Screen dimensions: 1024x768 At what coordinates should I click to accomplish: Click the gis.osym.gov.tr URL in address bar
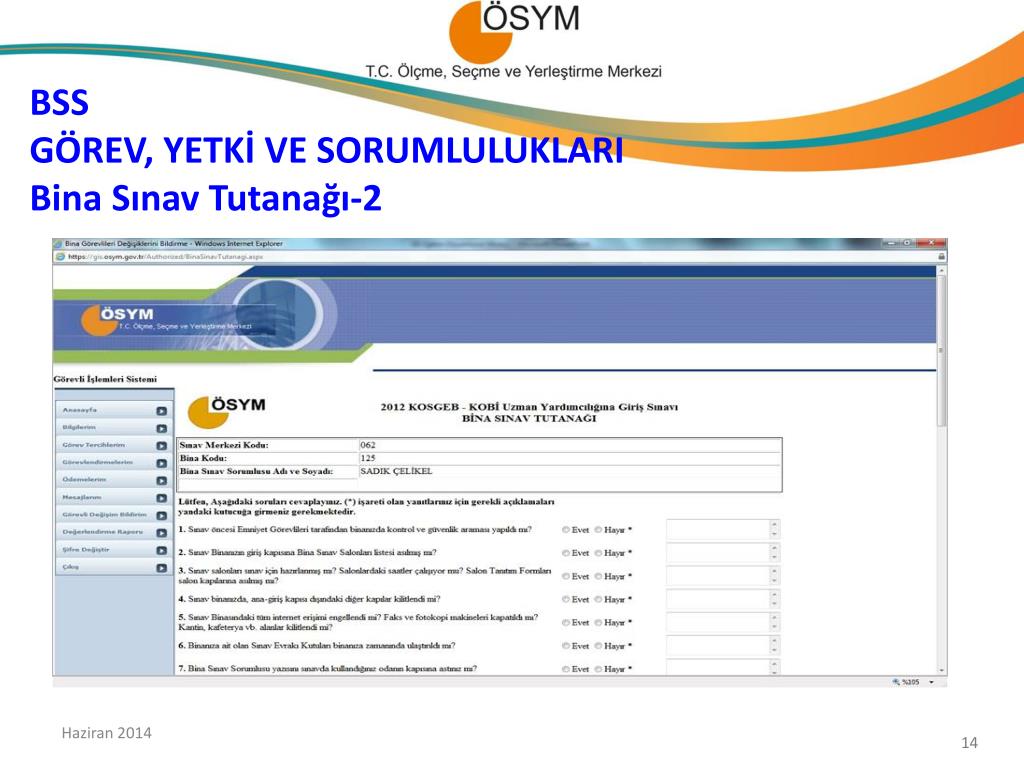coord(165,257)
